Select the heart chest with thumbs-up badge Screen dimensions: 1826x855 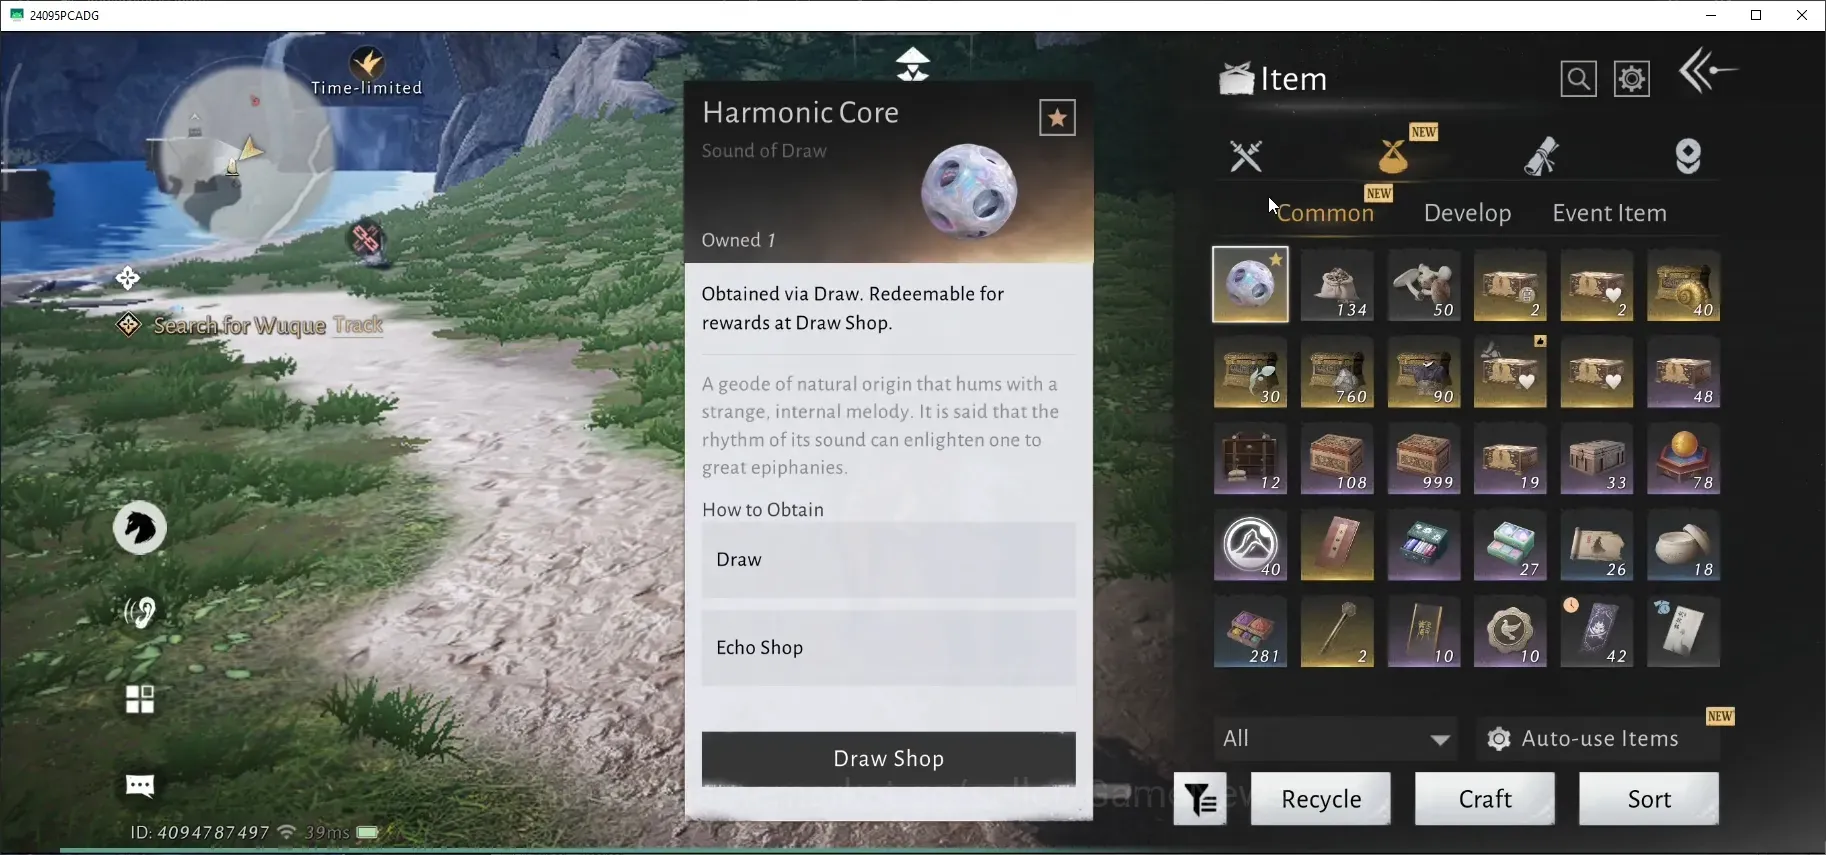coord(1511,372)
